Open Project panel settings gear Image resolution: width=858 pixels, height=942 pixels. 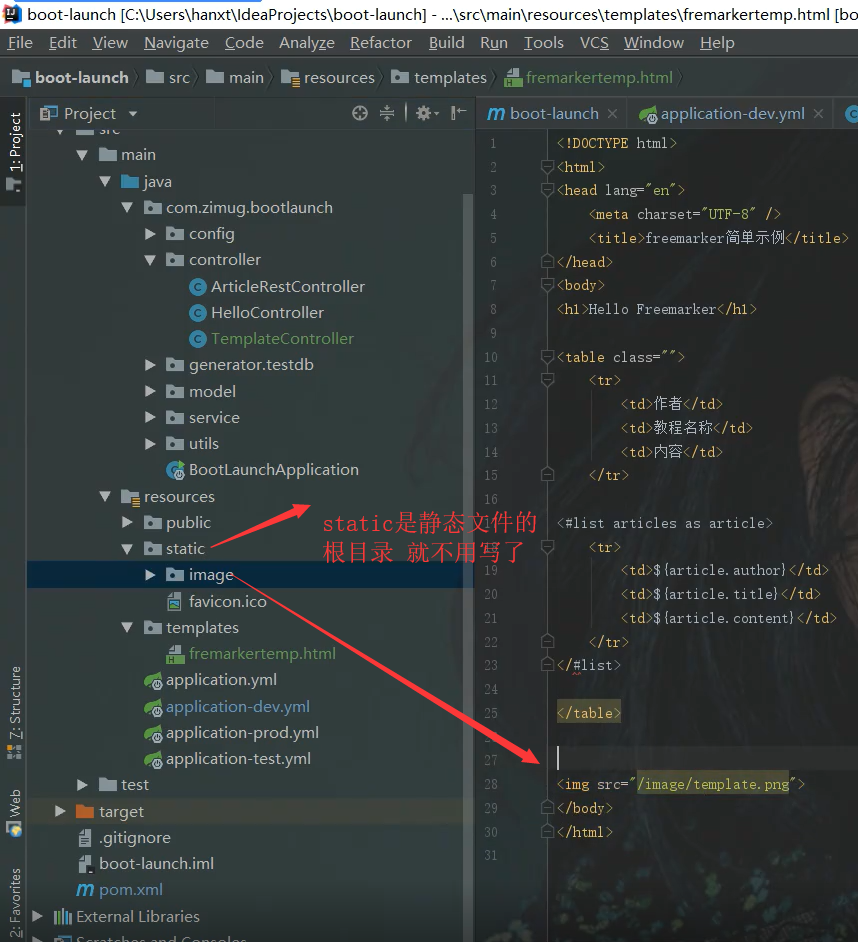[427, 113]
